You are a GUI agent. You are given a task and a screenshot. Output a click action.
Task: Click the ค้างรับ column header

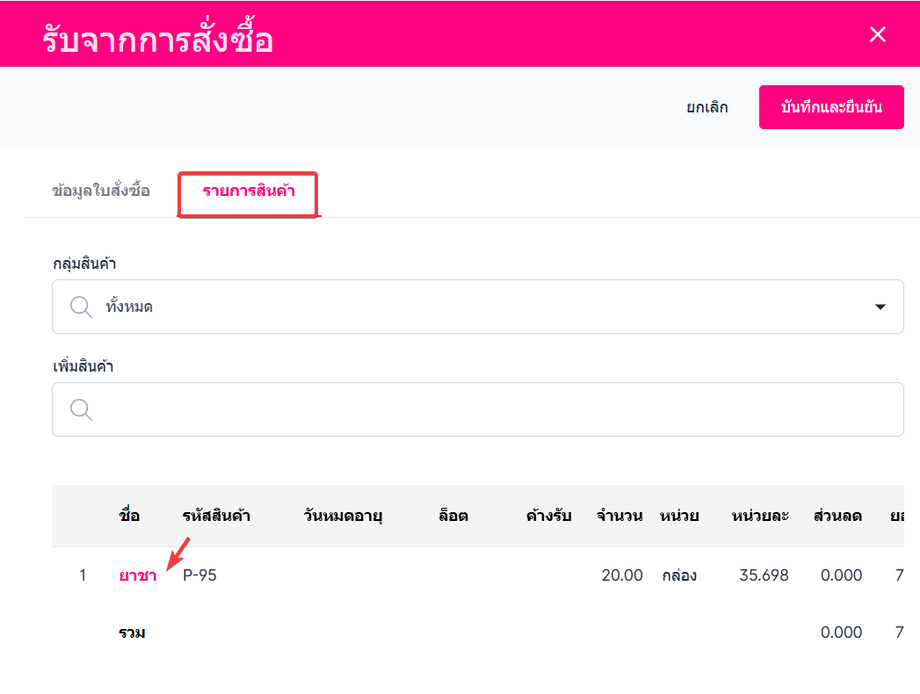pos(549,516)
